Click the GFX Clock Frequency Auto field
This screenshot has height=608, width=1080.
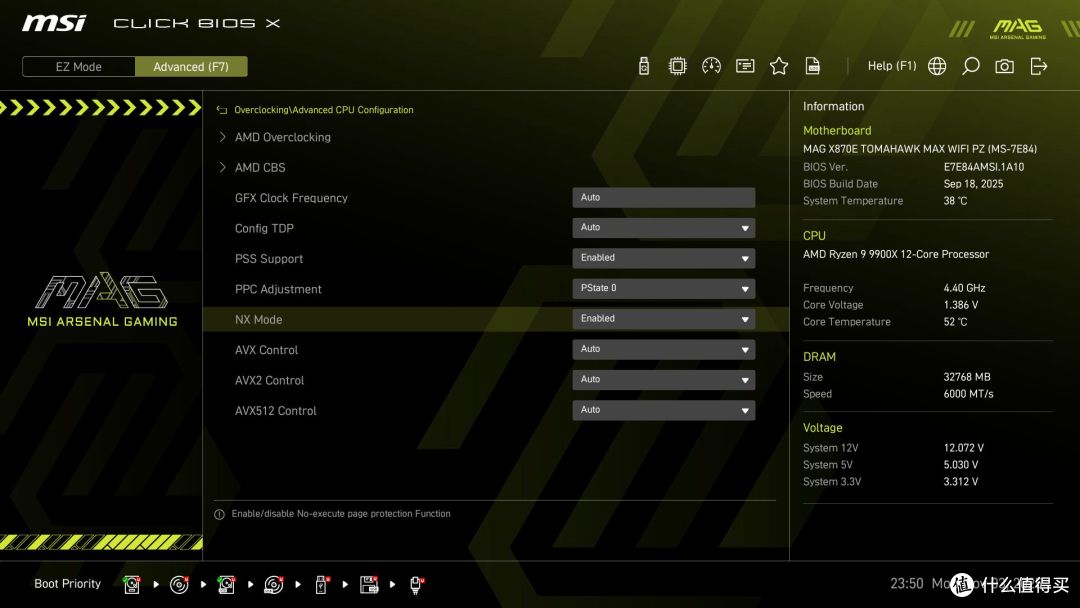click(x=663, y=198)
